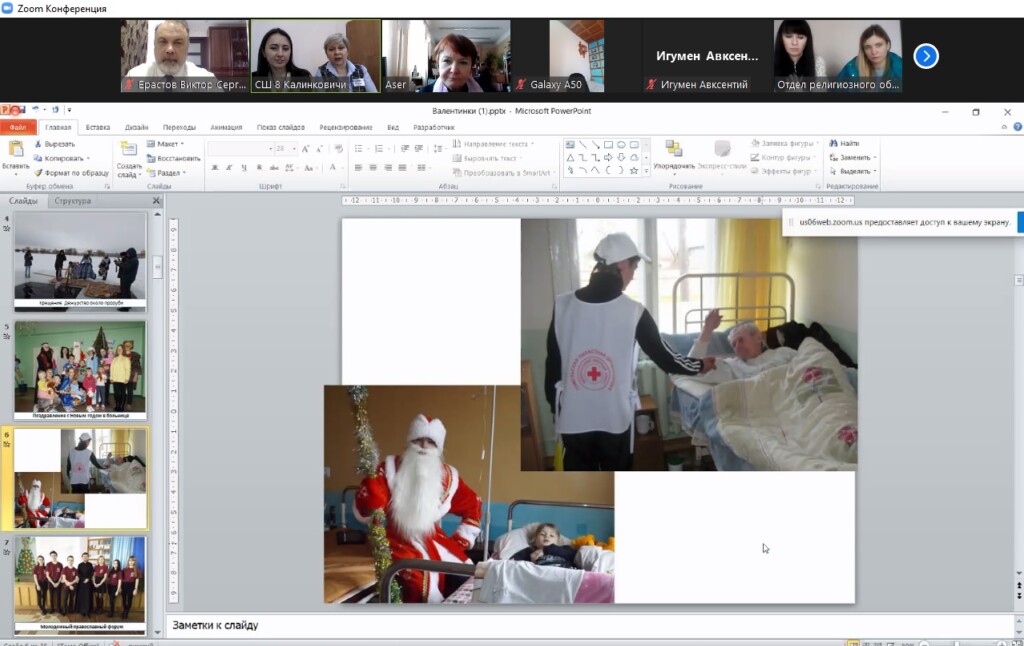This screenshot has width=1024, height=646.
Task: Click the New Slide (Создать слайд) icon
Action: pos(129,150)
